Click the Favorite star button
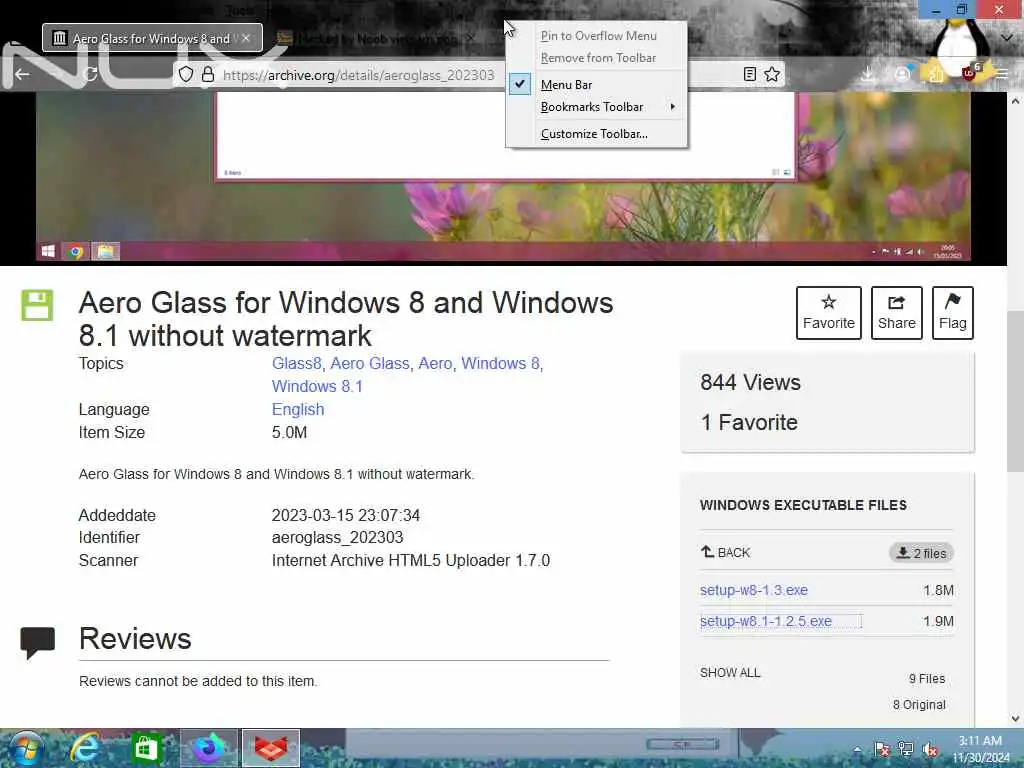This screenshot has height=768, width=1024. [x=829, y=313]
